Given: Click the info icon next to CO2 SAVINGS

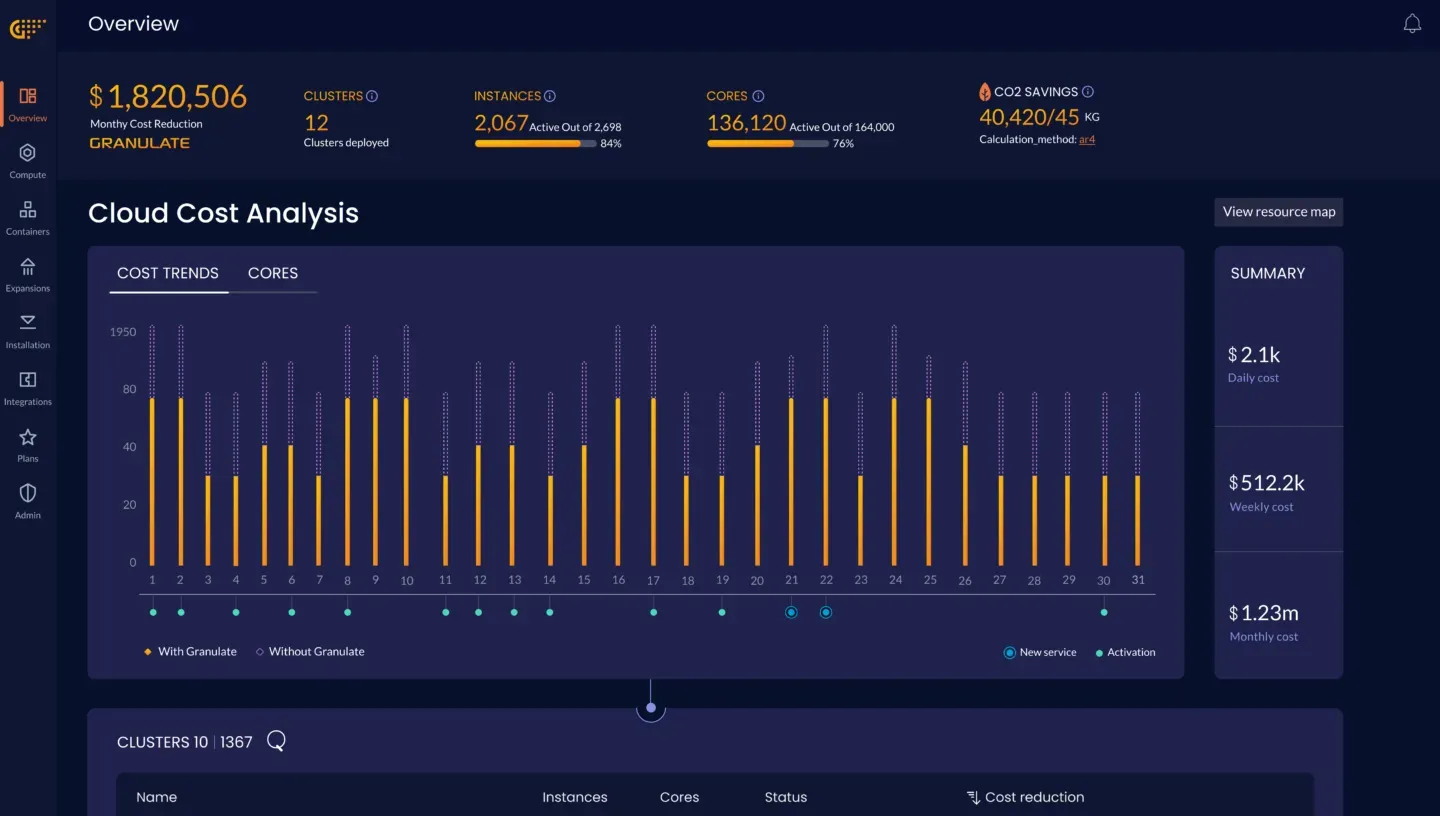Looking at the screenshot, I should click(x=1088, y=92).
